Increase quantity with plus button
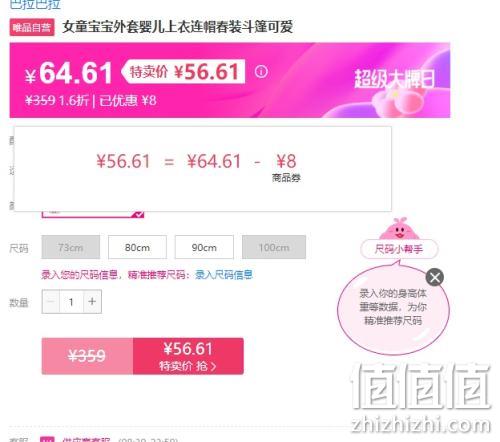Screen dimensions: 500x442 click(92, 302)
